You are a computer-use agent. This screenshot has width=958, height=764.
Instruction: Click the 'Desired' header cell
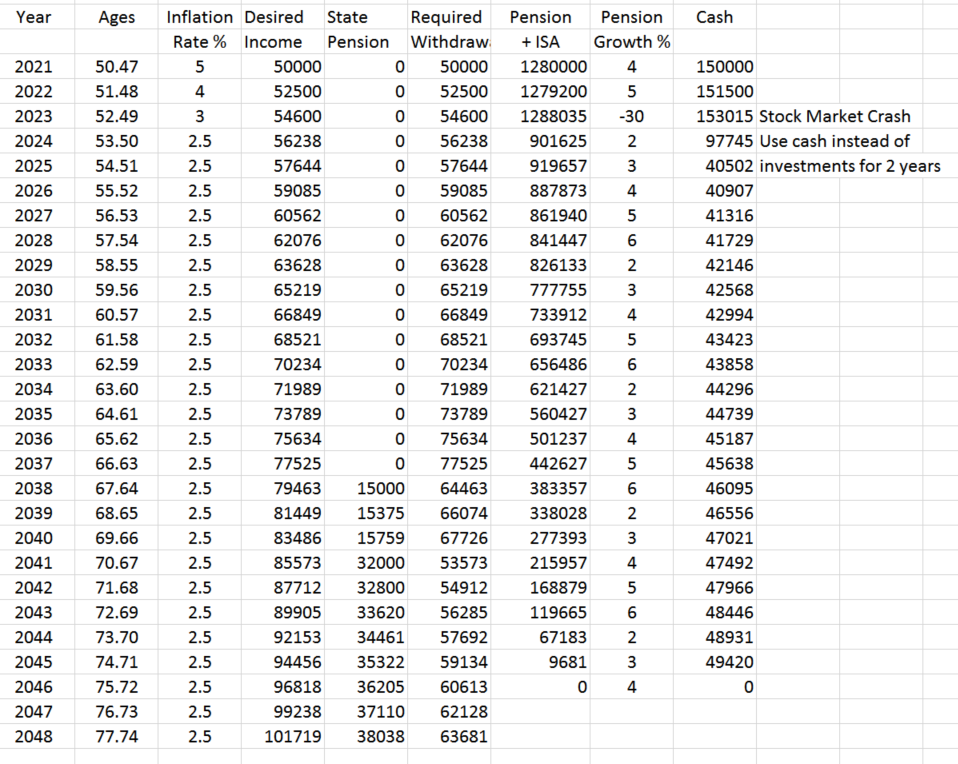pos(282,17)
